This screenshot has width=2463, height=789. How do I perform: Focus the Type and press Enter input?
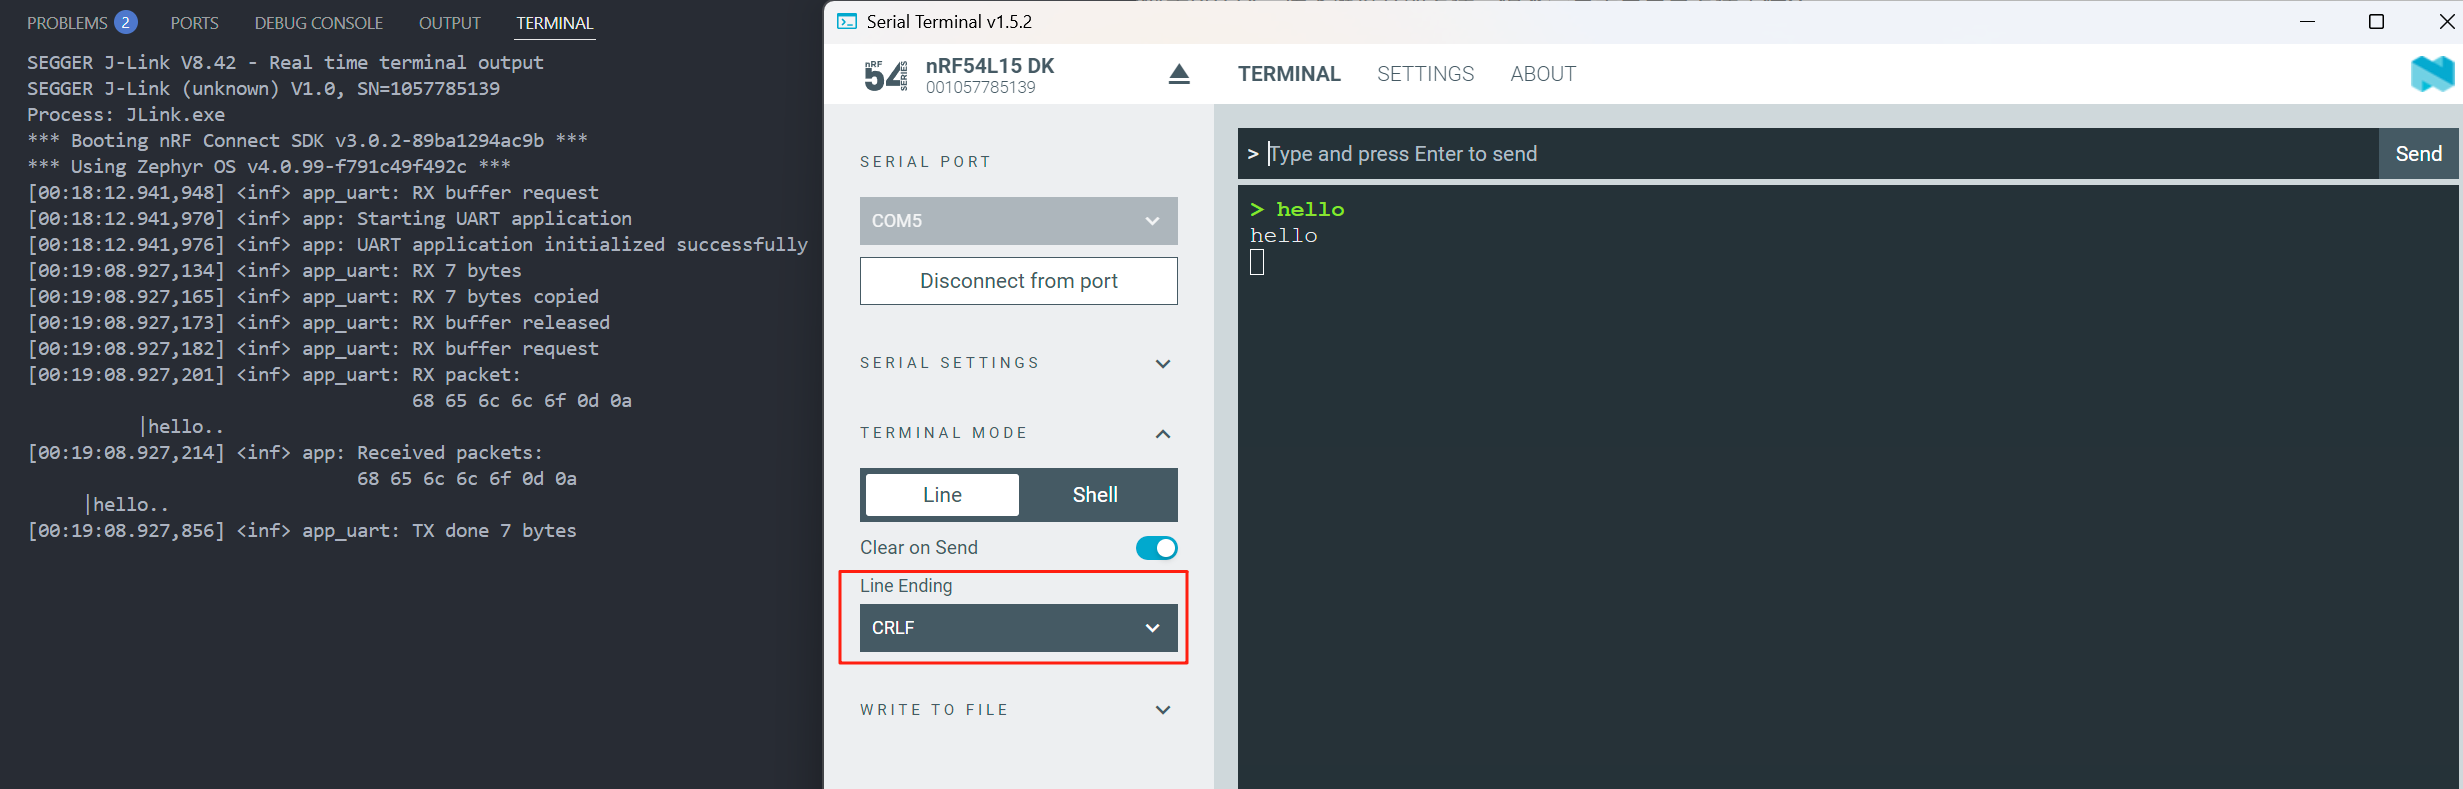pyautogui.click(x=1808, y=154)
